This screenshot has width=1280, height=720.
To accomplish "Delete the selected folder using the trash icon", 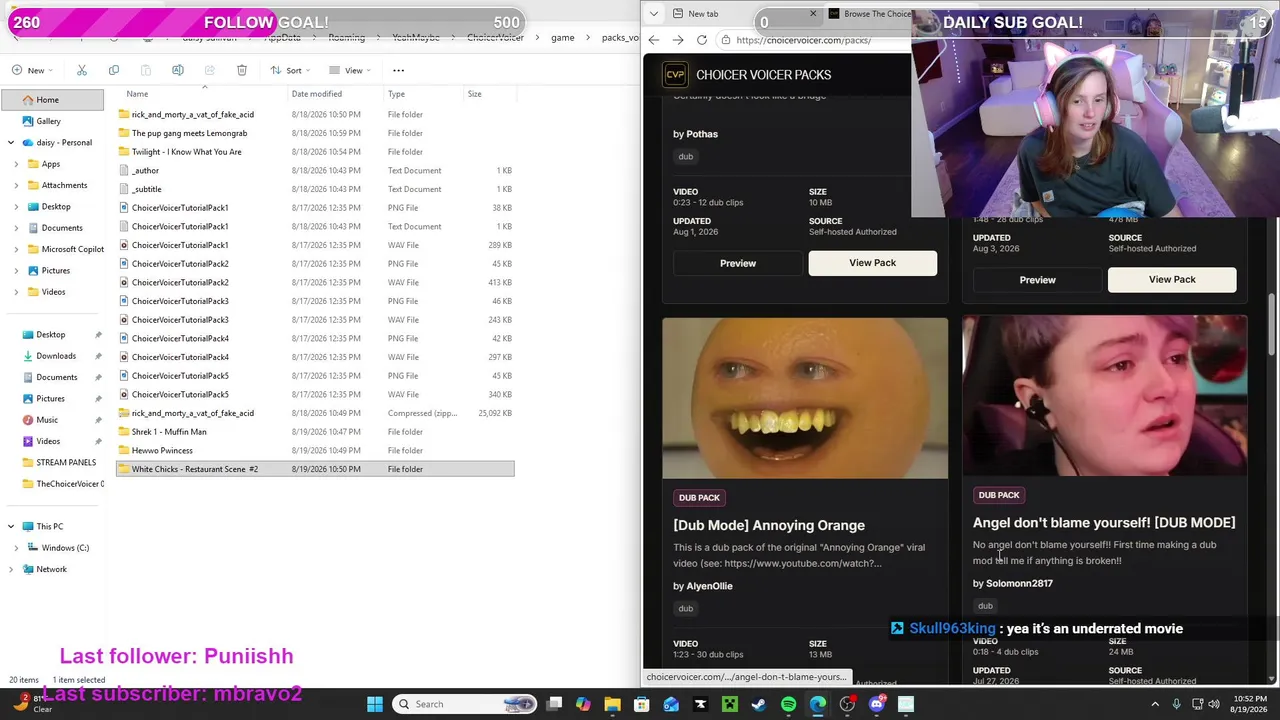I will click(x=242, y=70).
